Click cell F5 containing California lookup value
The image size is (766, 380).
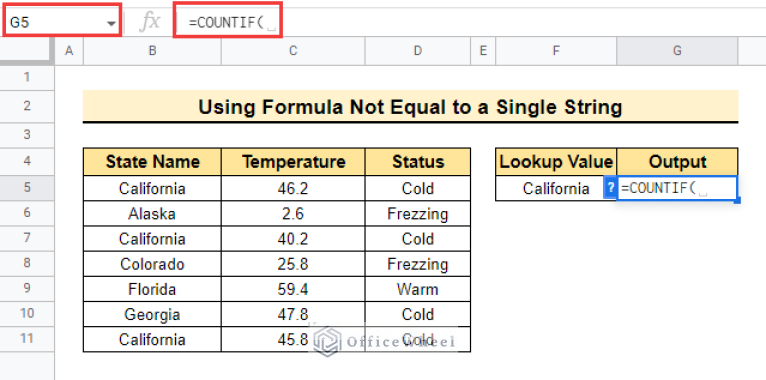[x=556, y=188]
